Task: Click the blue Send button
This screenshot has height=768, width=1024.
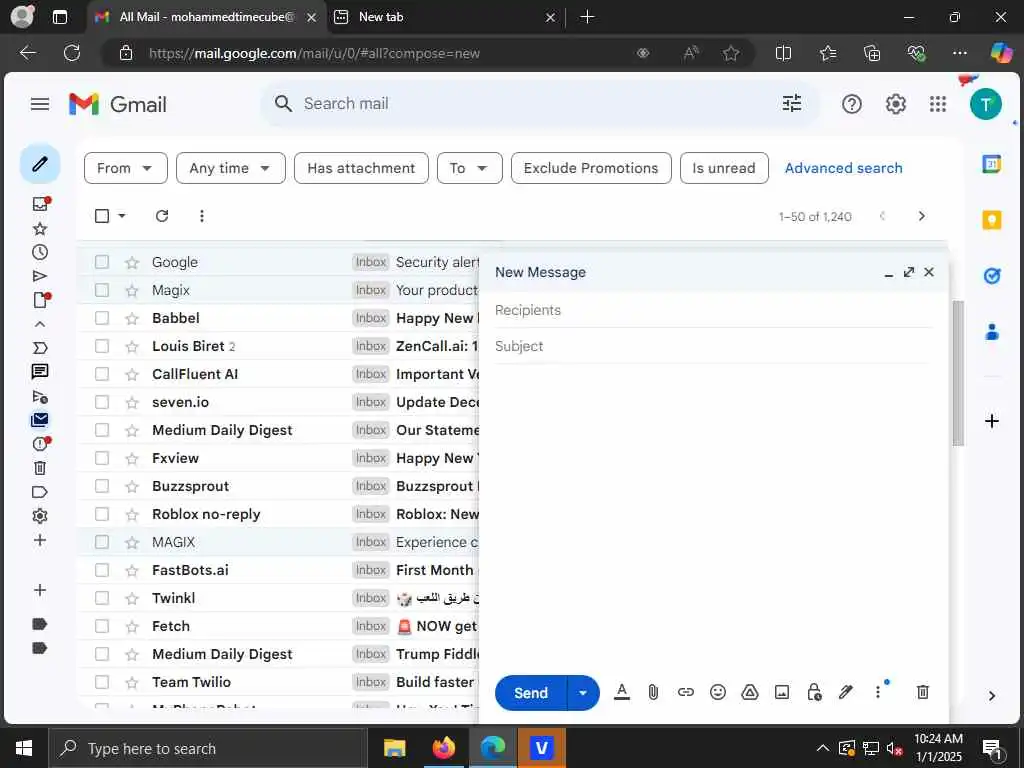Action: coord(531,693)
